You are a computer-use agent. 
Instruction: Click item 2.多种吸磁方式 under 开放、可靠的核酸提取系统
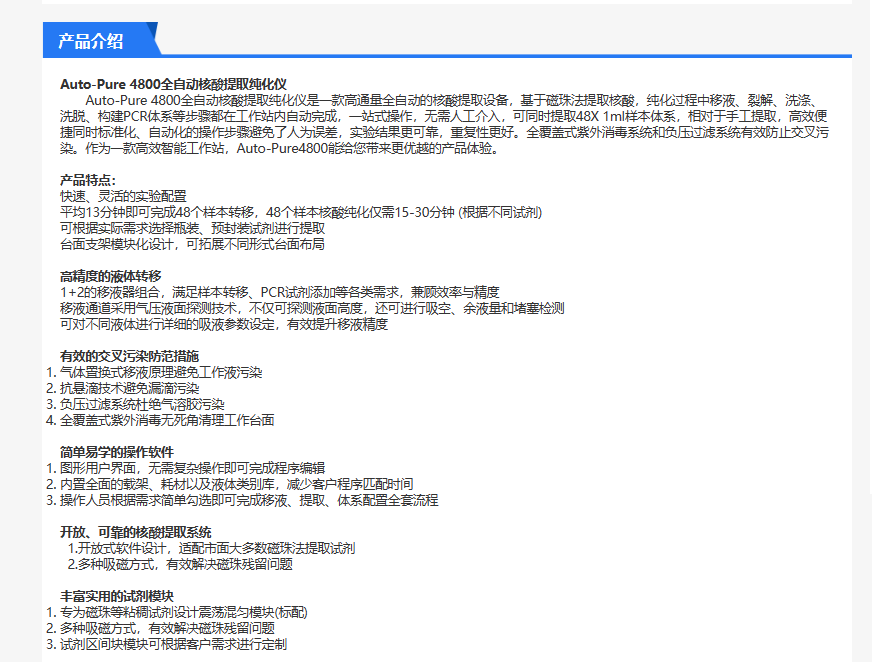pos(180,565)
